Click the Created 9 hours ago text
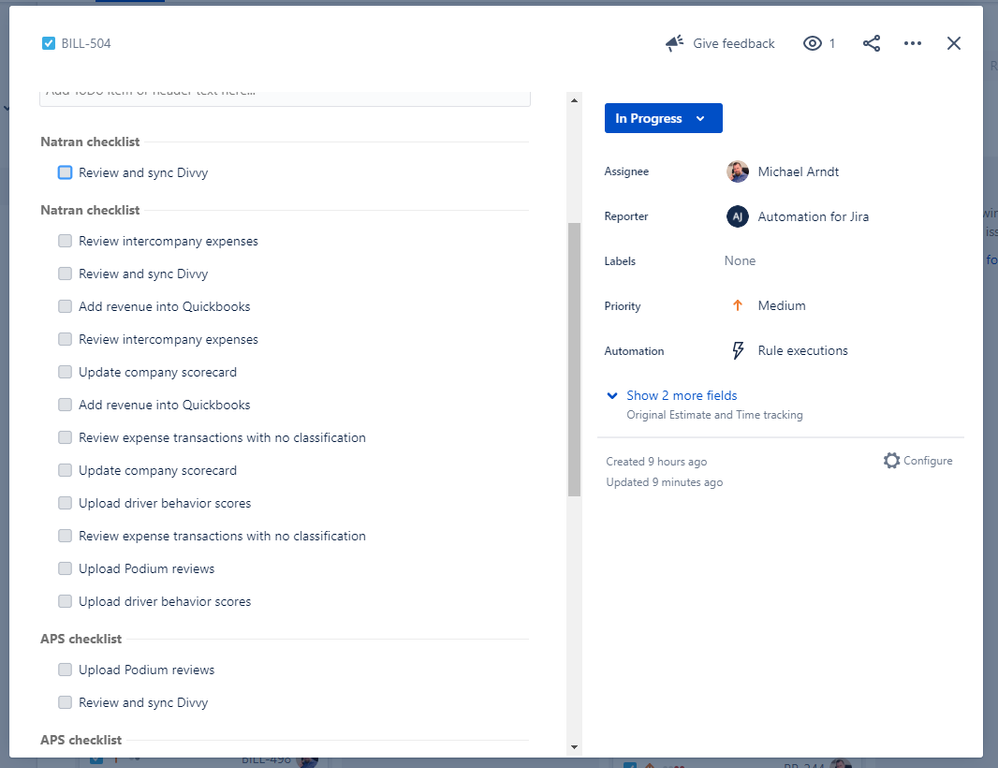Image resolution: width=998 pixels, height=768 pixels. (656, 462)
